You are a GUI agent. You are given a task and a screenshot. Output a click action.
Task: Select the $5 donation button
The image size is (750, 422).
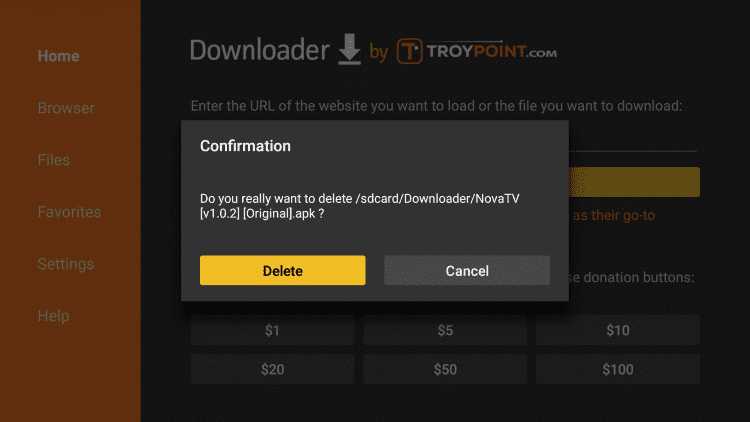[445, 330]
